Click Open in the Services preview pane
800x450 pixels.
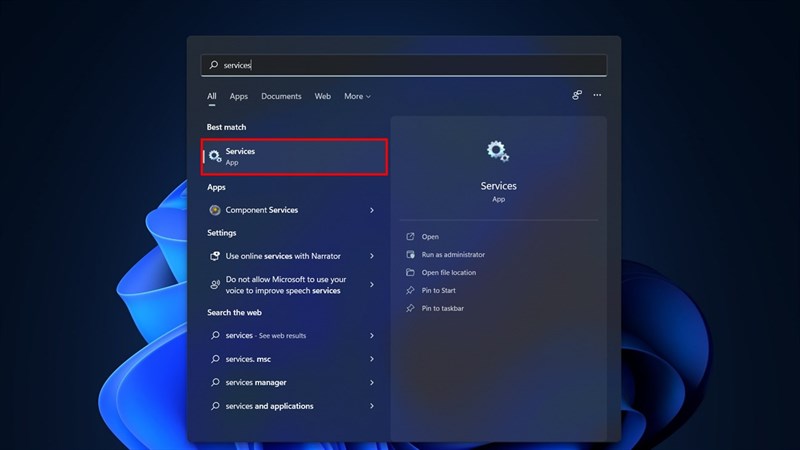tap(430, 236)
